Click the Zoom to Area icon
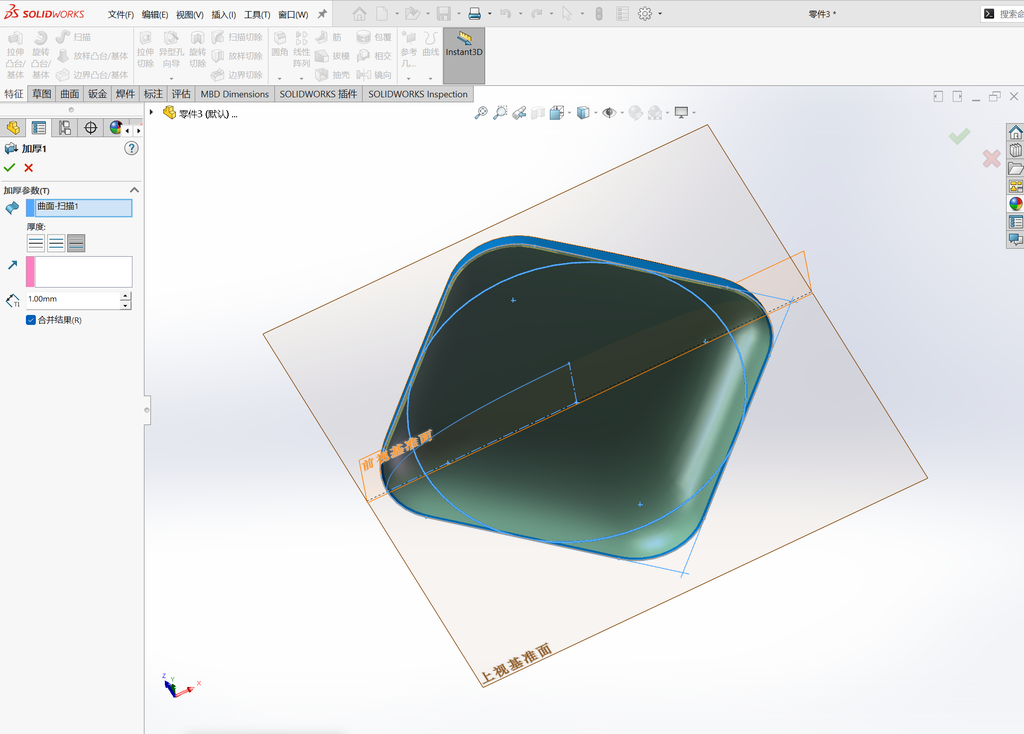 coord(500,113)
